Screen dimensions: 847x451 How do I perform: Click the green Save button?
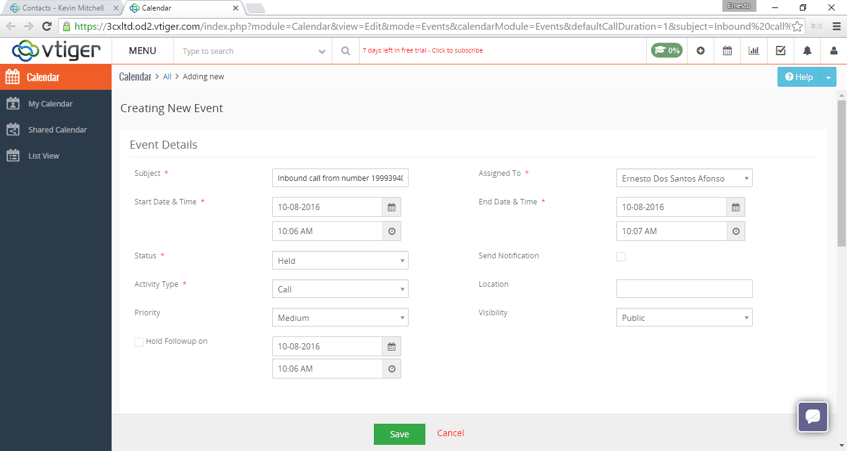[x=399, y=434]
